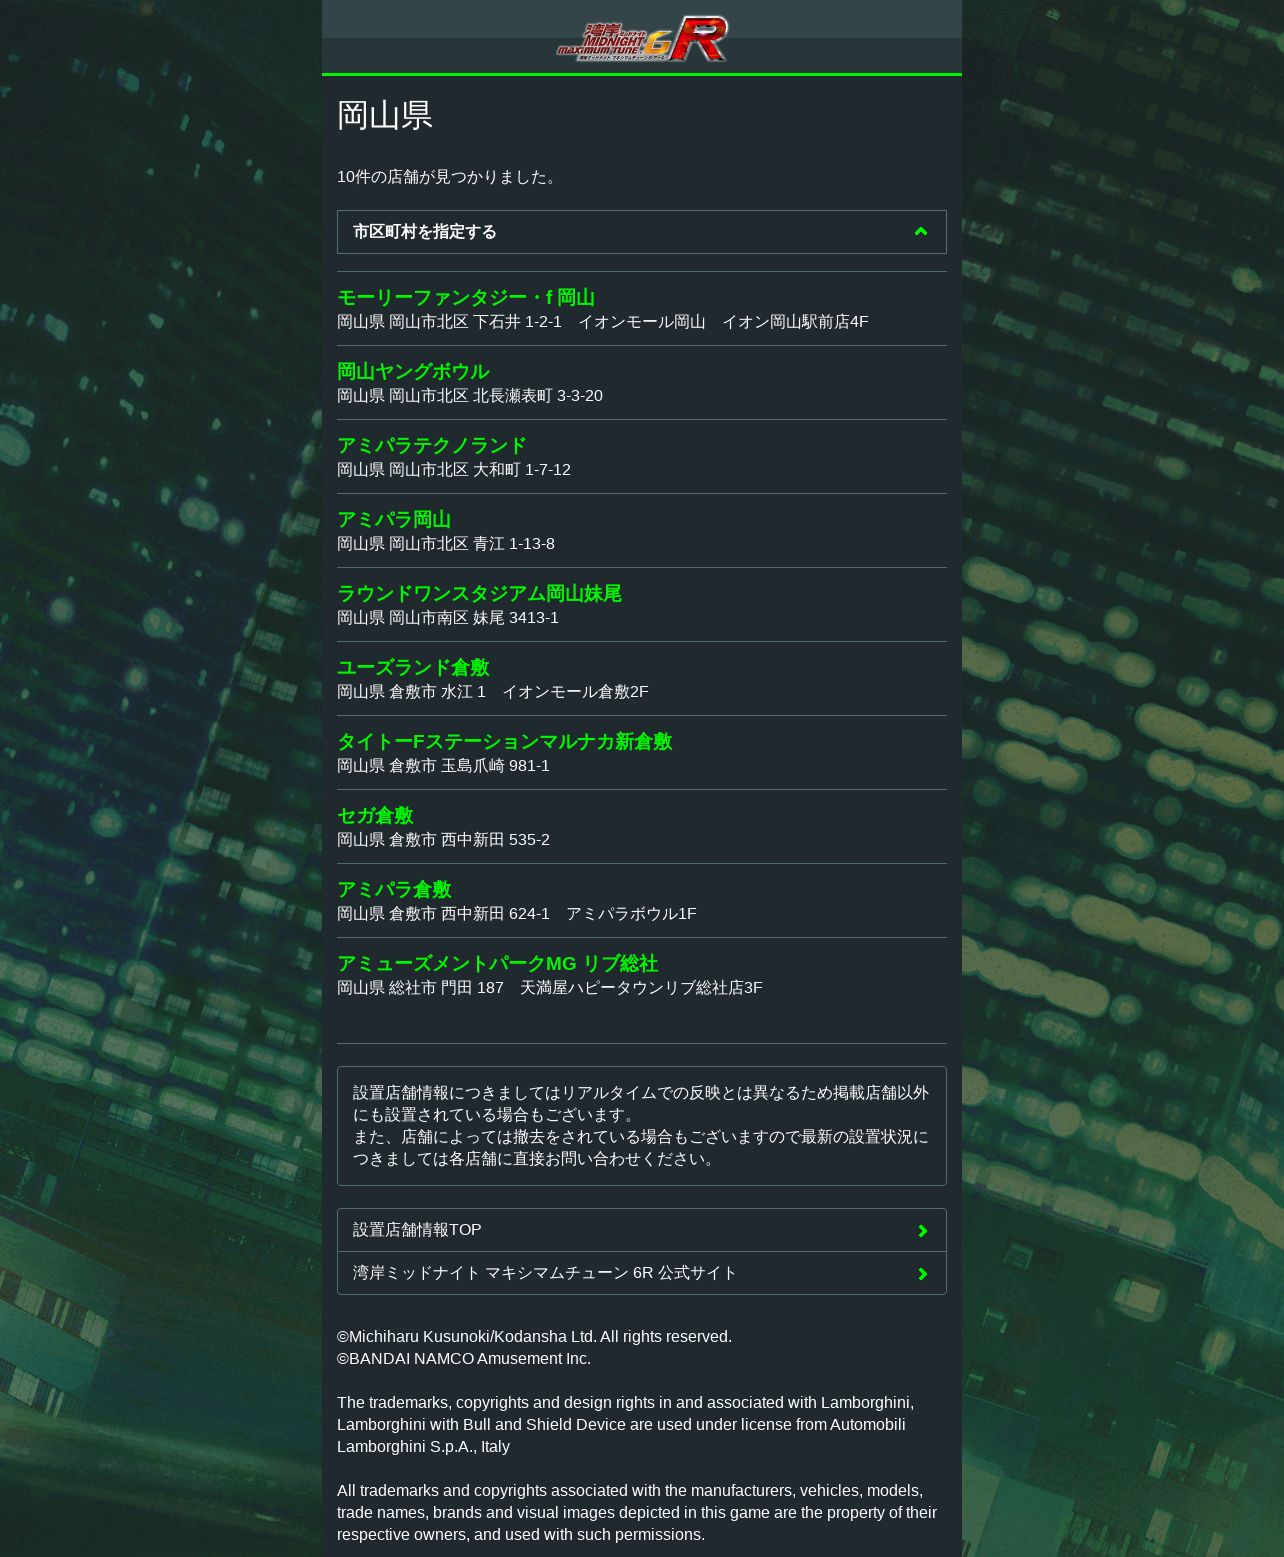Collapse the 市区町村を指定する chevron arrow

(921, 232)
